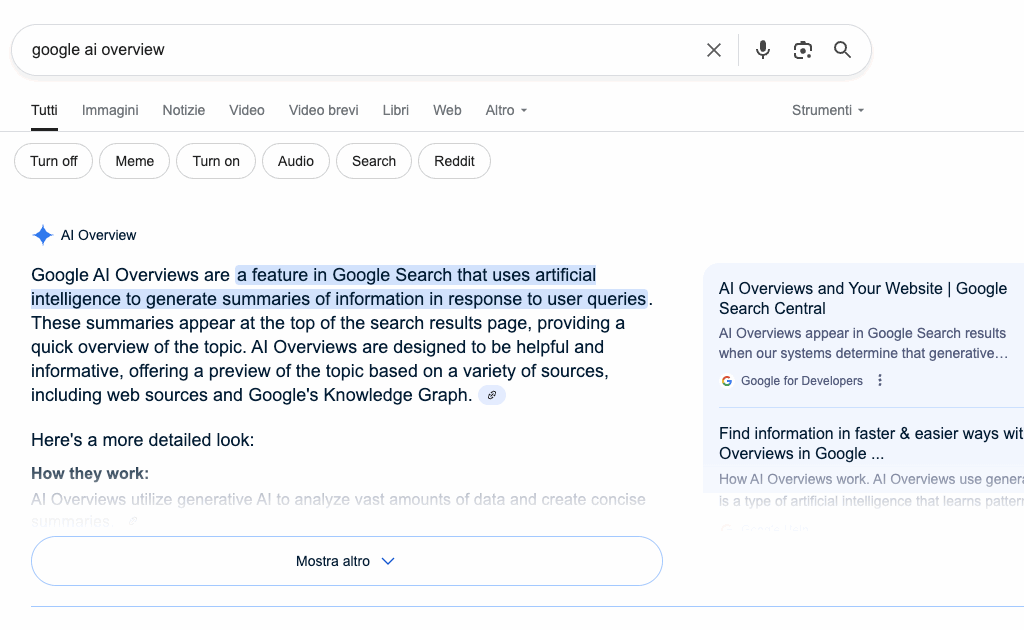1024x630 pixels.
Task: Choose the Meme filter chip
Action: (x=135, y=161)
